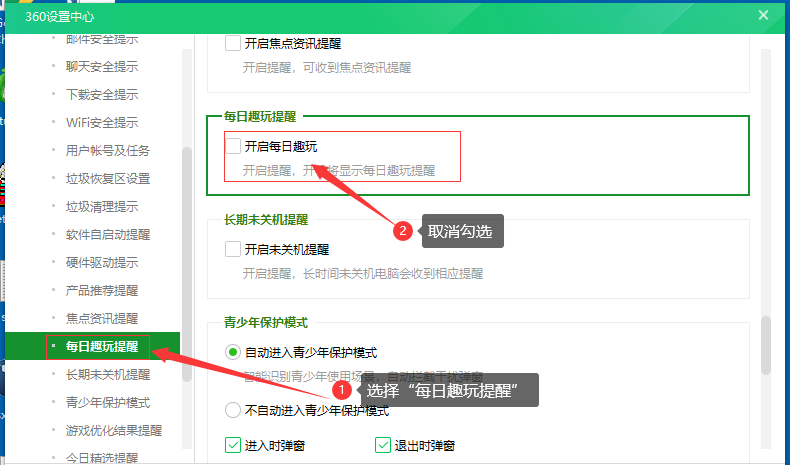The width and height of the screenshot is (790, 465).
Task: Open 用户帐号及任务 settings
Action: coord(108,151)
